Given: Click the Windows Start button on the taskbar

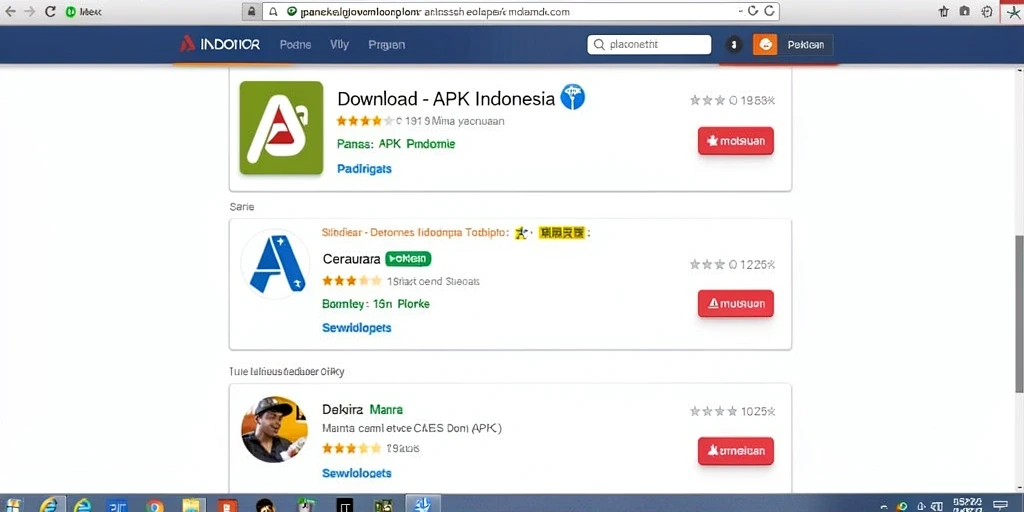Looking at the screenshot, I should (12, 505).
